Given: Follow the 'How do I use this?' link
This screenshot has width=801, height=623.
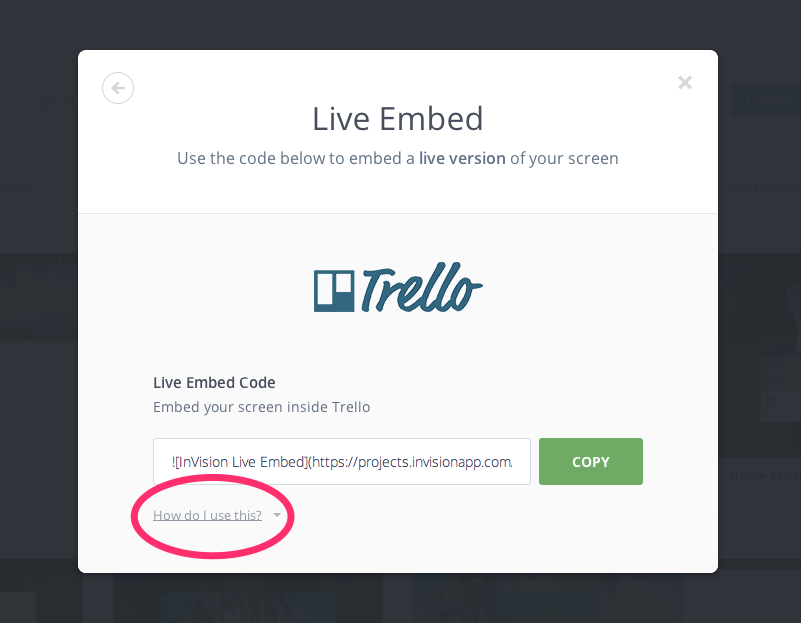Looking at the screenshot, I should click(x=207, y=515).
